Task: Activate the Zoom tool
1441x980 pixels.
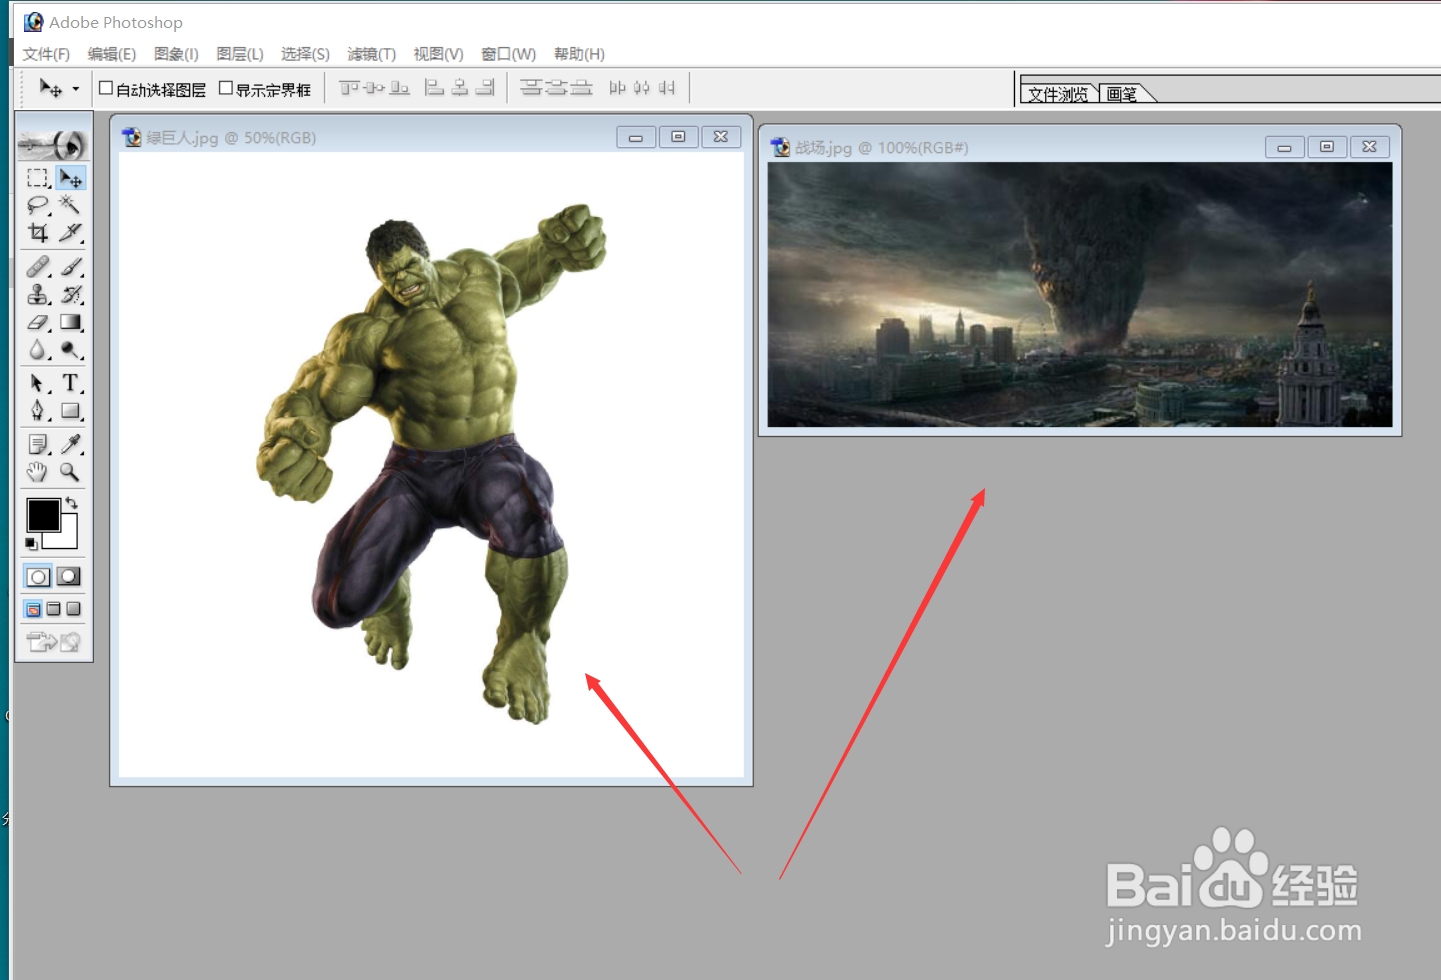Action: click(70, 472)
